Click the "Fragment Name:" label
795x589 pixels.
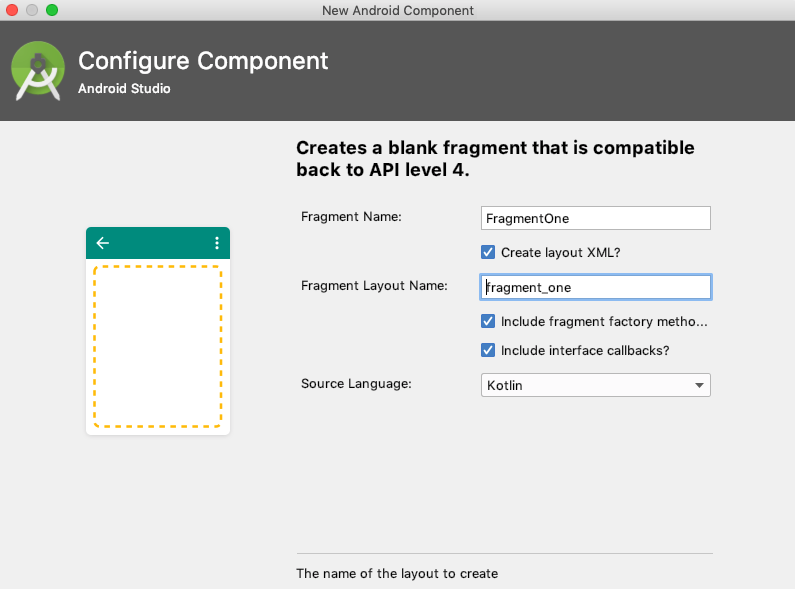click(x=351, y=217)
